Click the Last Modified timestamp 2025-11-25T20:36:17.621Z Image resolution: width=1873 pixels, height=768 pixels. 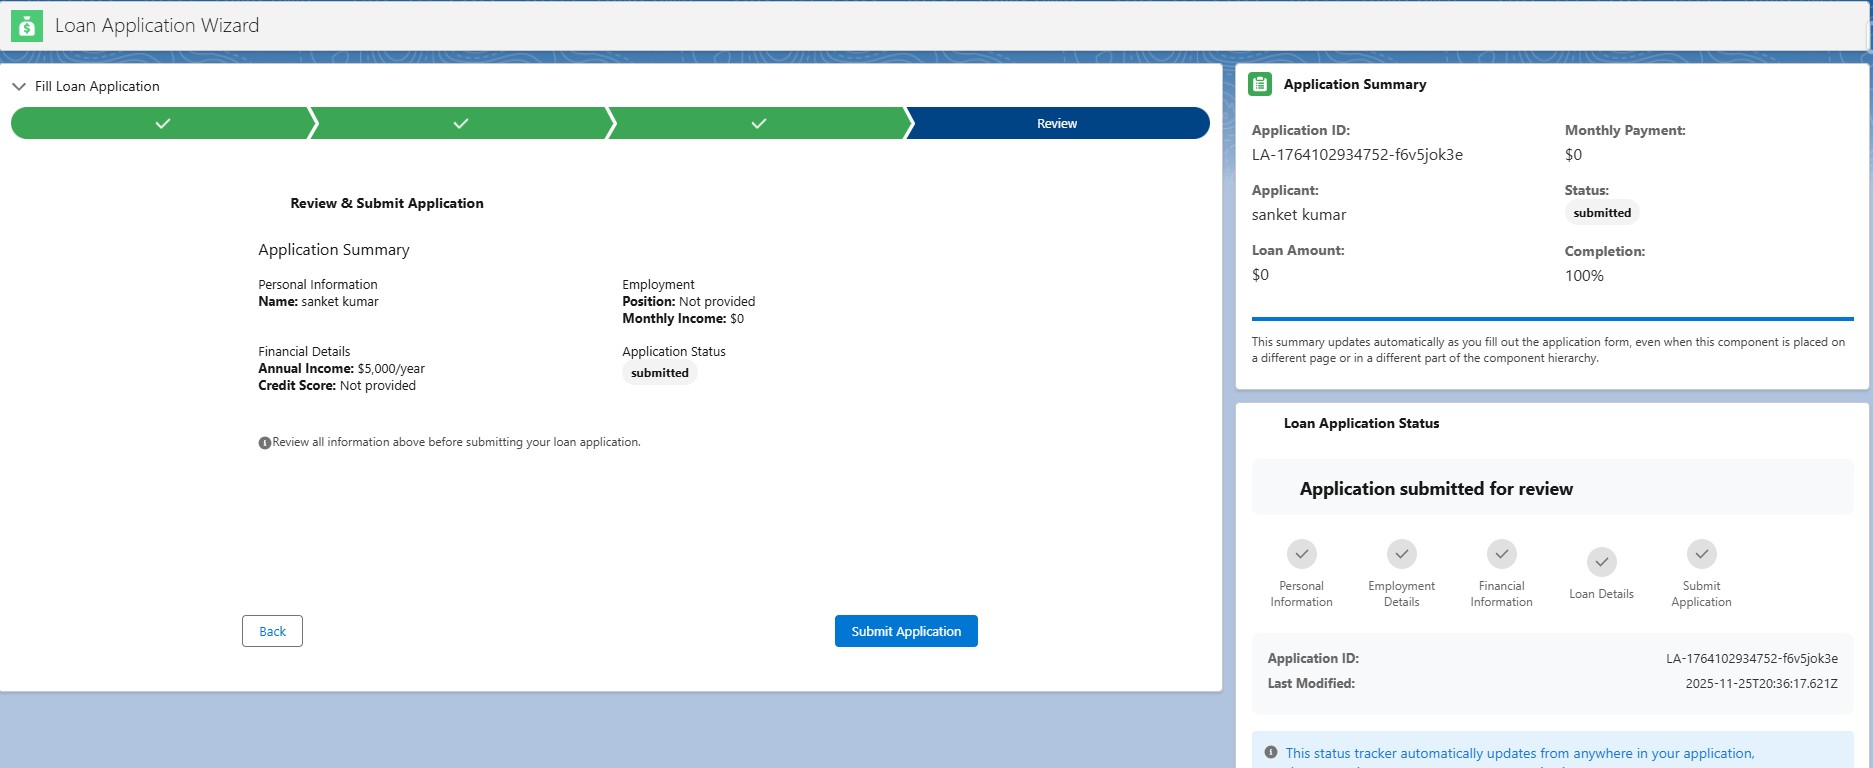pyautogui.click(x=1761, y=684)
